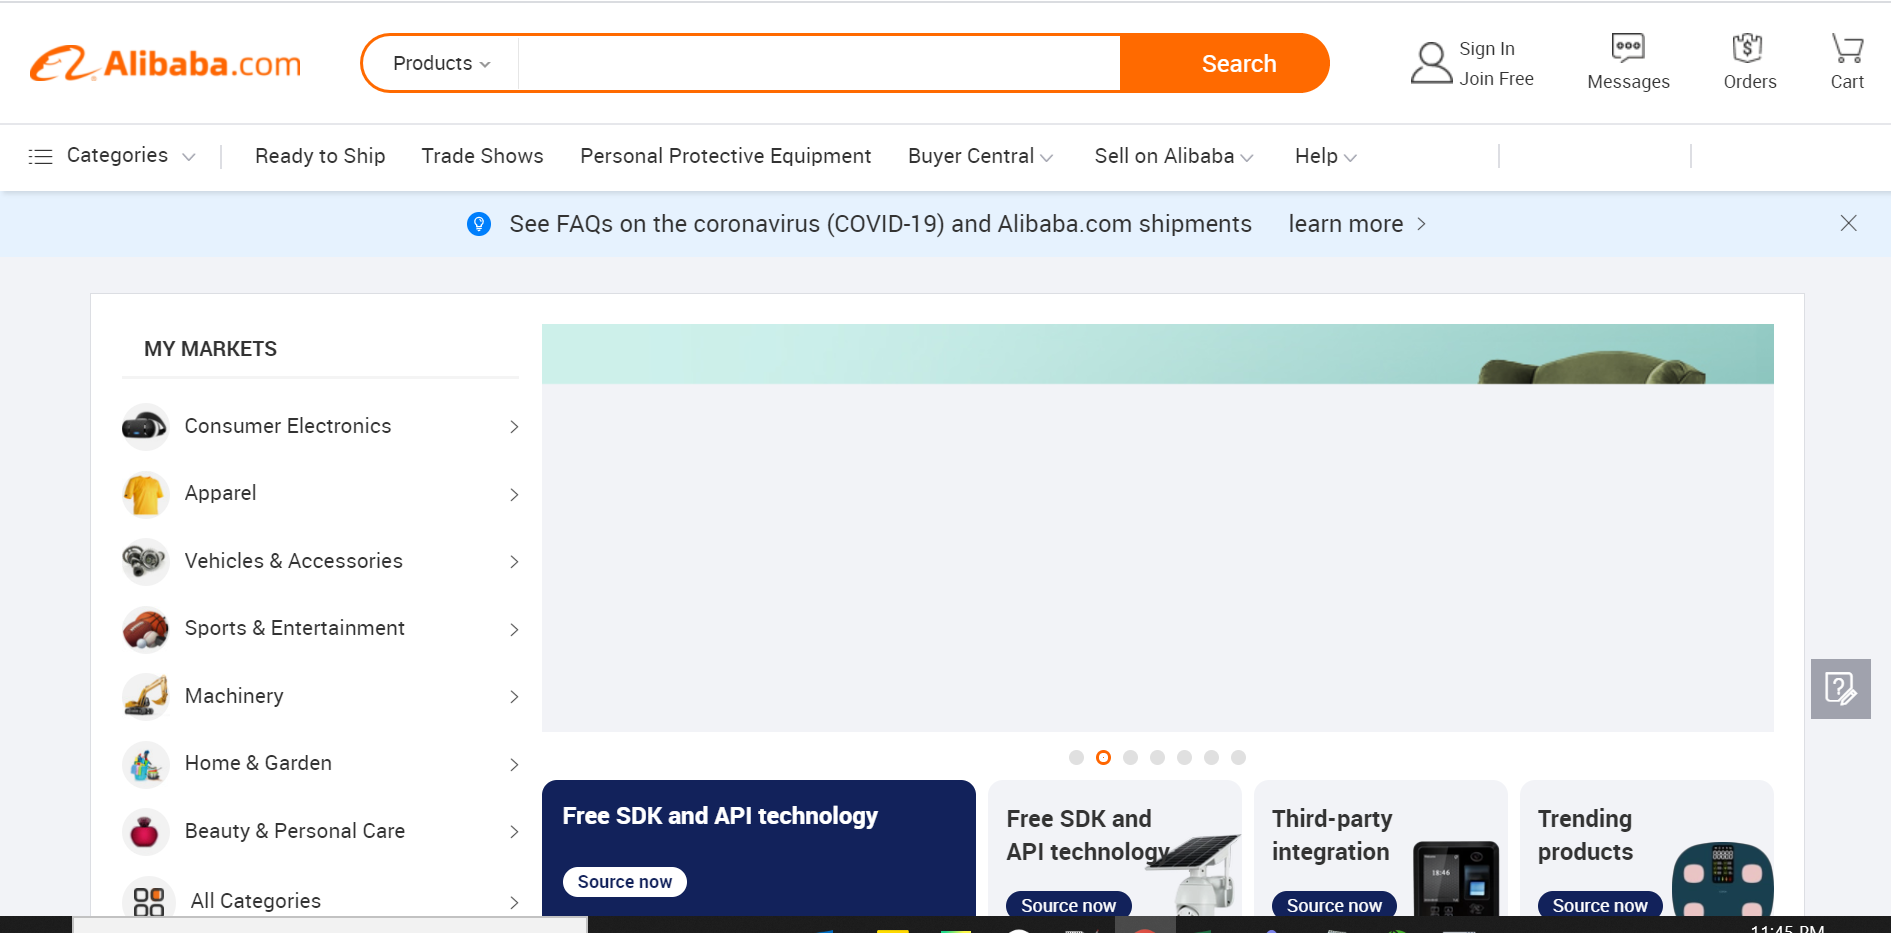This screenshot has width=1891, height=933.
Task: Select the first carousel indicator dot
Action: tap(1076, 758)
